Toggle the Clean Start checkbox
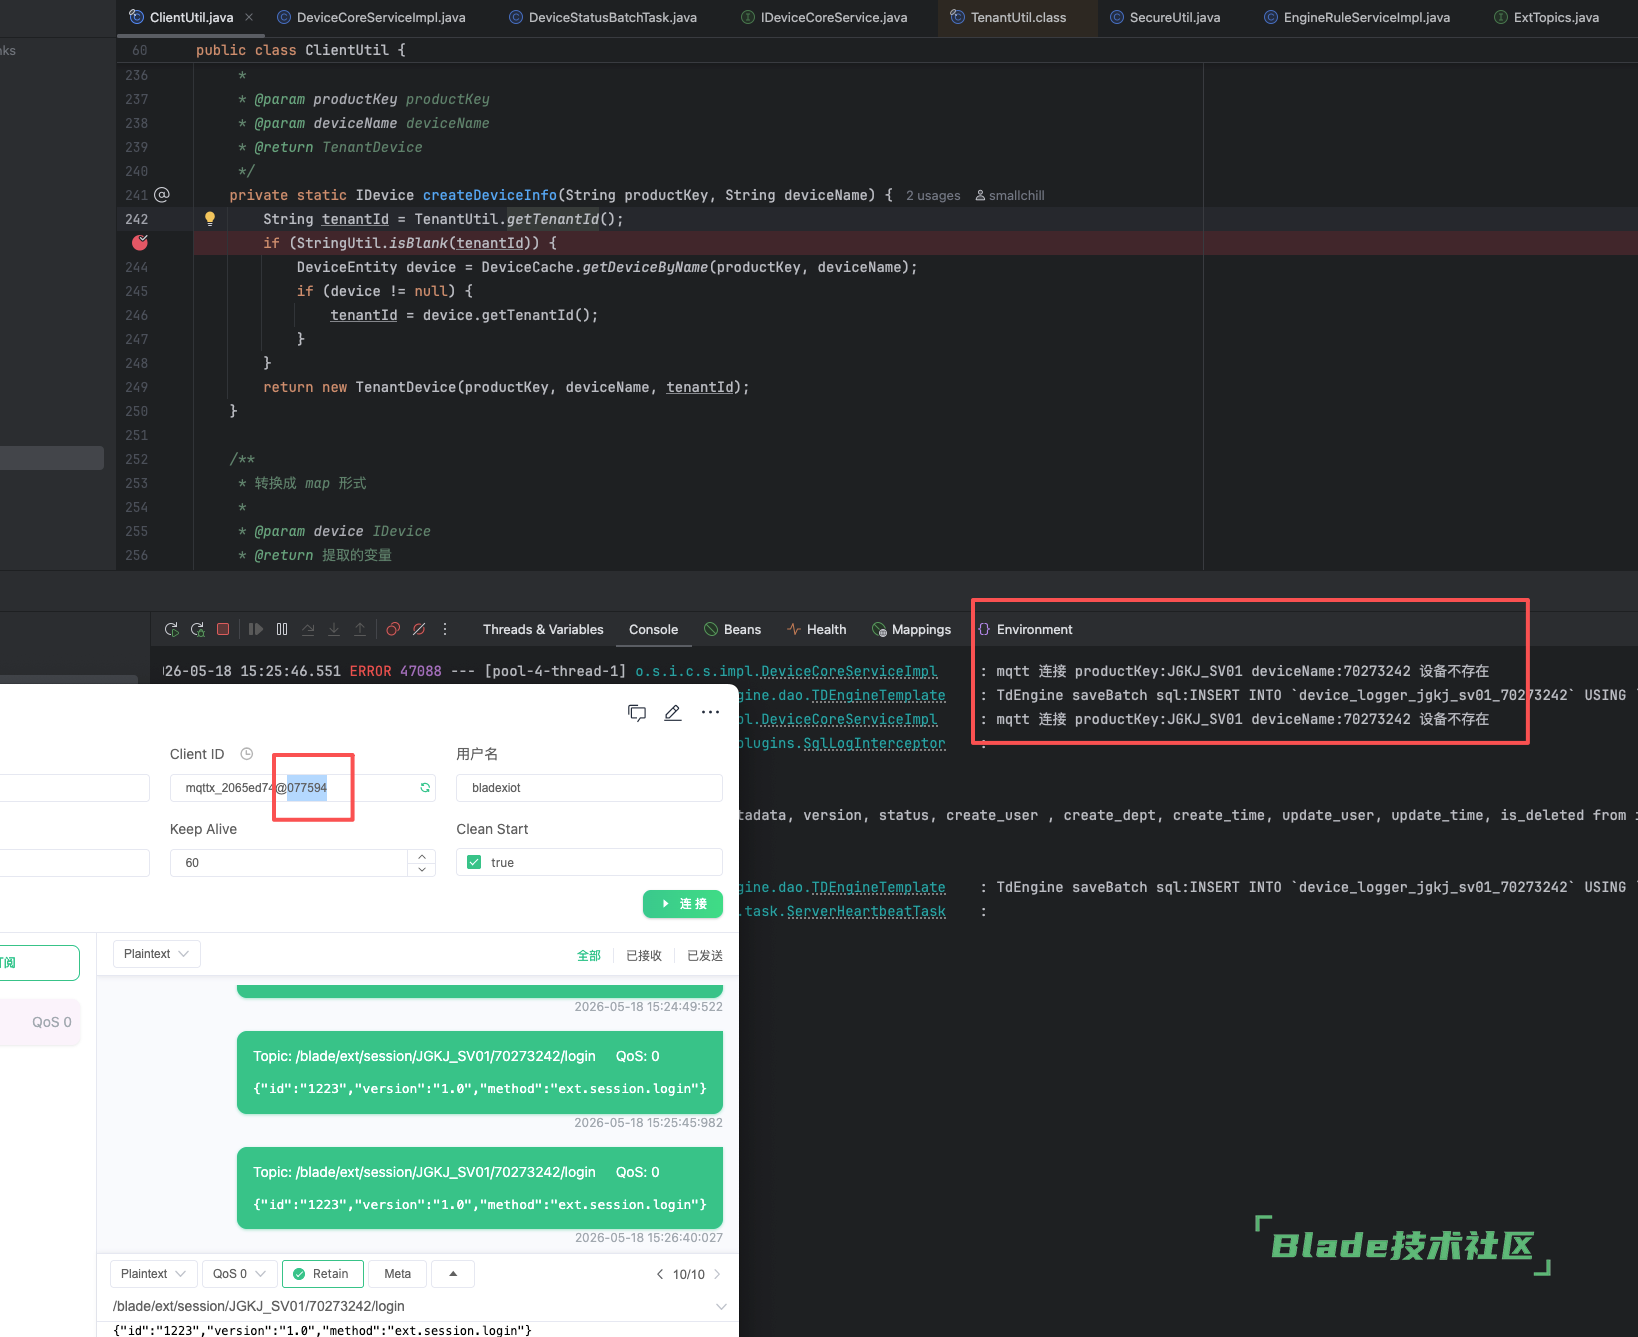Image resolution: width=1638 pixels, height=1337 pixels. [474, 862]
